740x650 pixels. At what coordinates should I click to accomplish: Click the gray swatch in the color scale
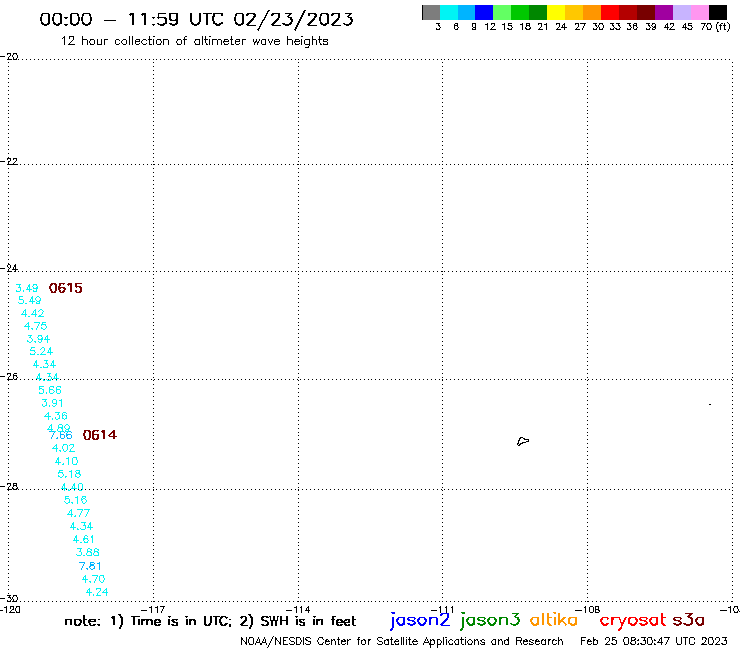[431, 12]
